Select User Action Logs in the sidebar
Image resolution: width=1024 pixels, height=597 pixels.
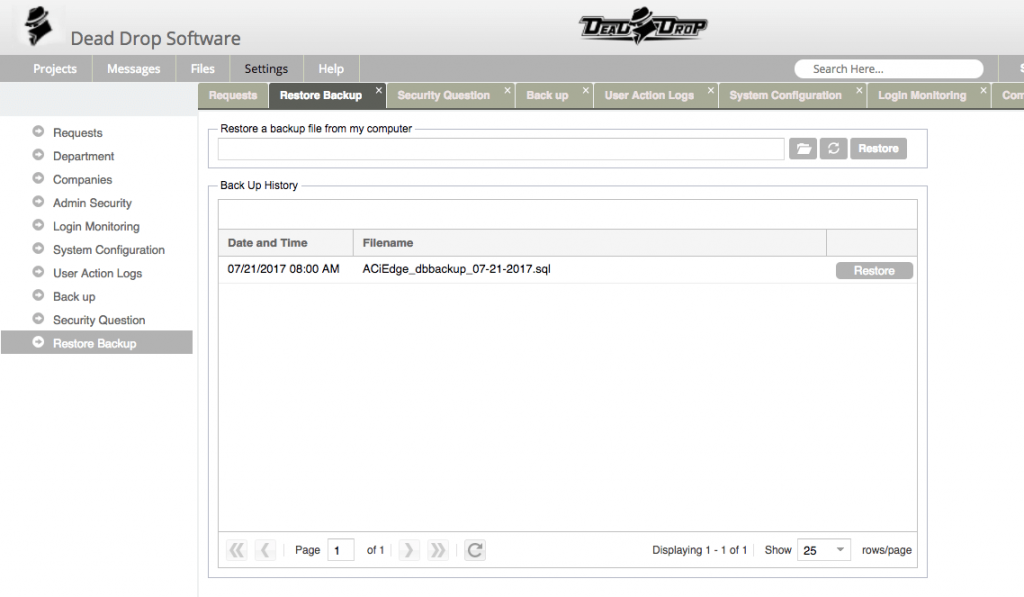[x=98, y=273]
